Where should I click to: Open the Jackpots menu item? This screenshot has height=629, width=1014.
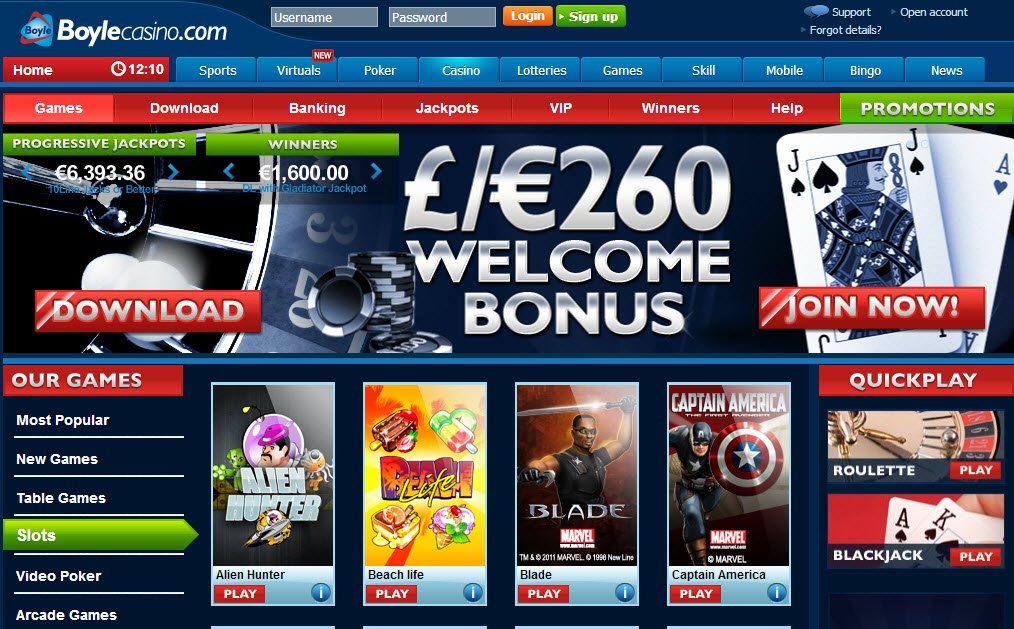pos(447,108)
